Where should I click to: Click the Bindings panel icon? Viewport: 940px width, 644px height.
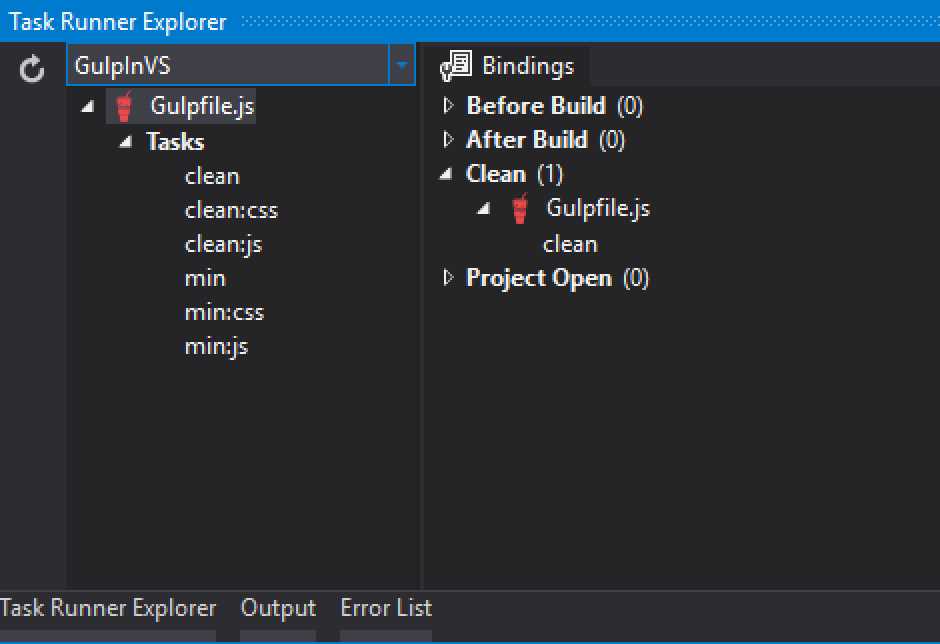coord(455,65)
